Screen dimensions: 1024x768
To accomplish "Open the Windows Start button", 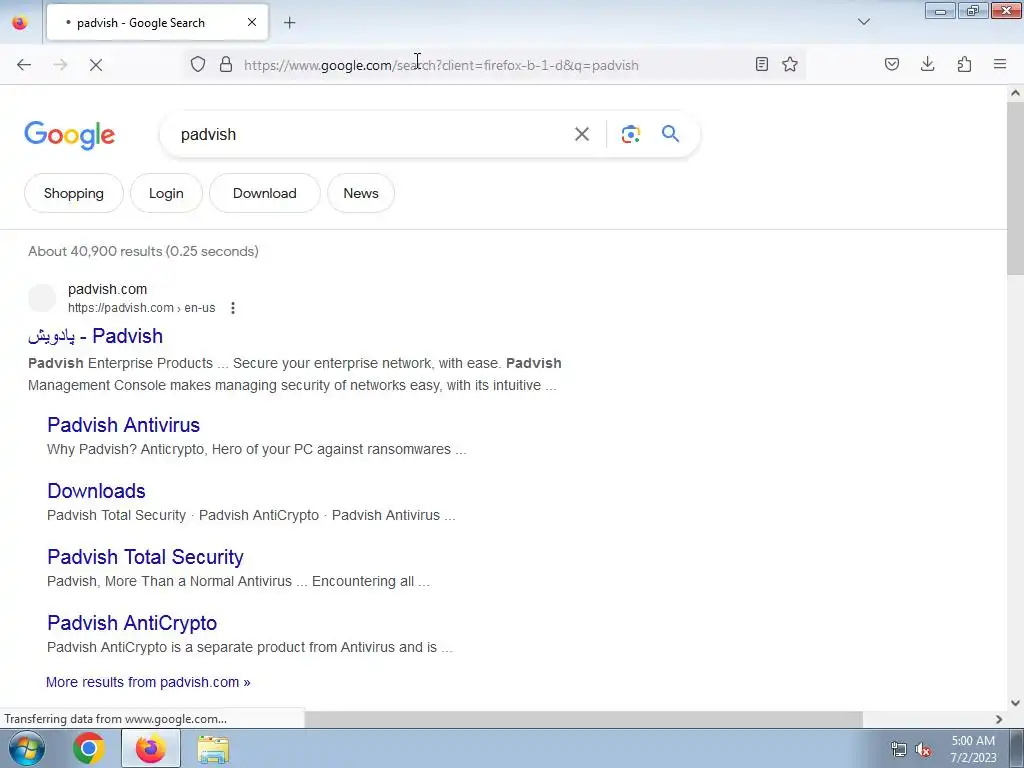I will pos(27,748).
